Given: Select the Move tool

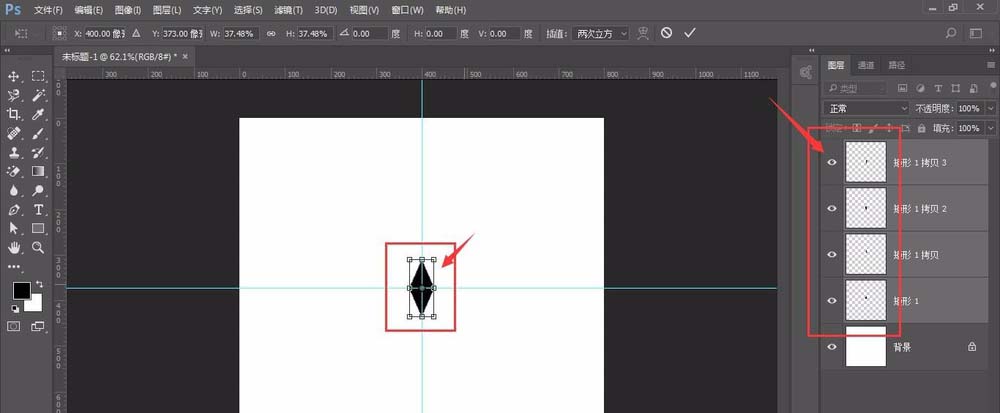Looking at the screenshot, I should pyautogui.click(x=14, y=76).
